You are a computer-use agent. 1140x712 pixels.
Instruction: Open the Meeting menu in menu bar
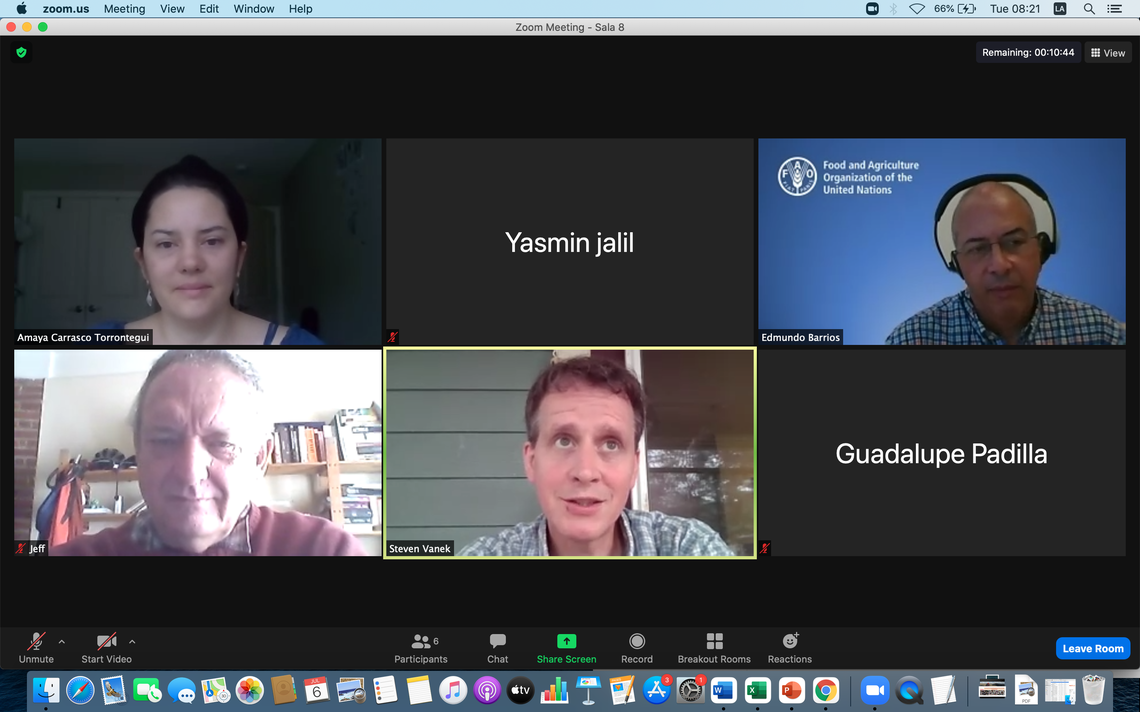tap(124, 9)
